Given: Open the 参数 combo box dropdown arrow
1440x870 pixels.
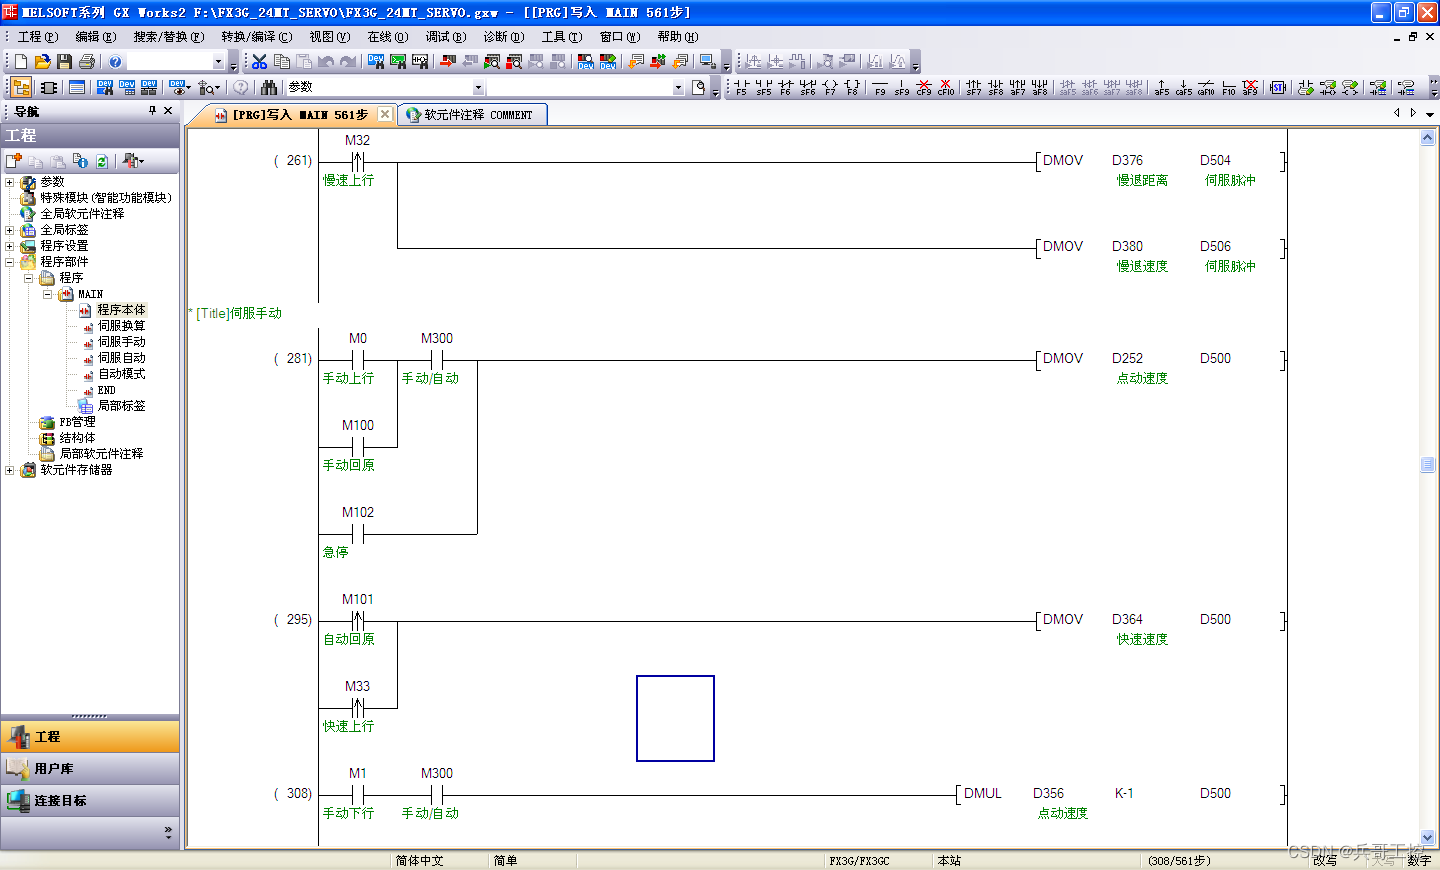Looking at the screenshot, I should point(478,88).
